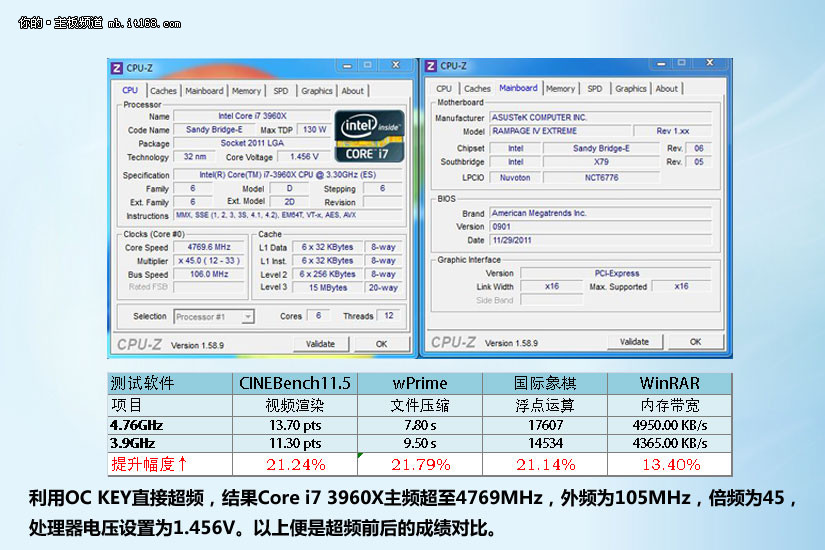Viewport: 825px width, 550px height.
Task: Click the Max TDP value '130 W'
Action: [315, 129]
